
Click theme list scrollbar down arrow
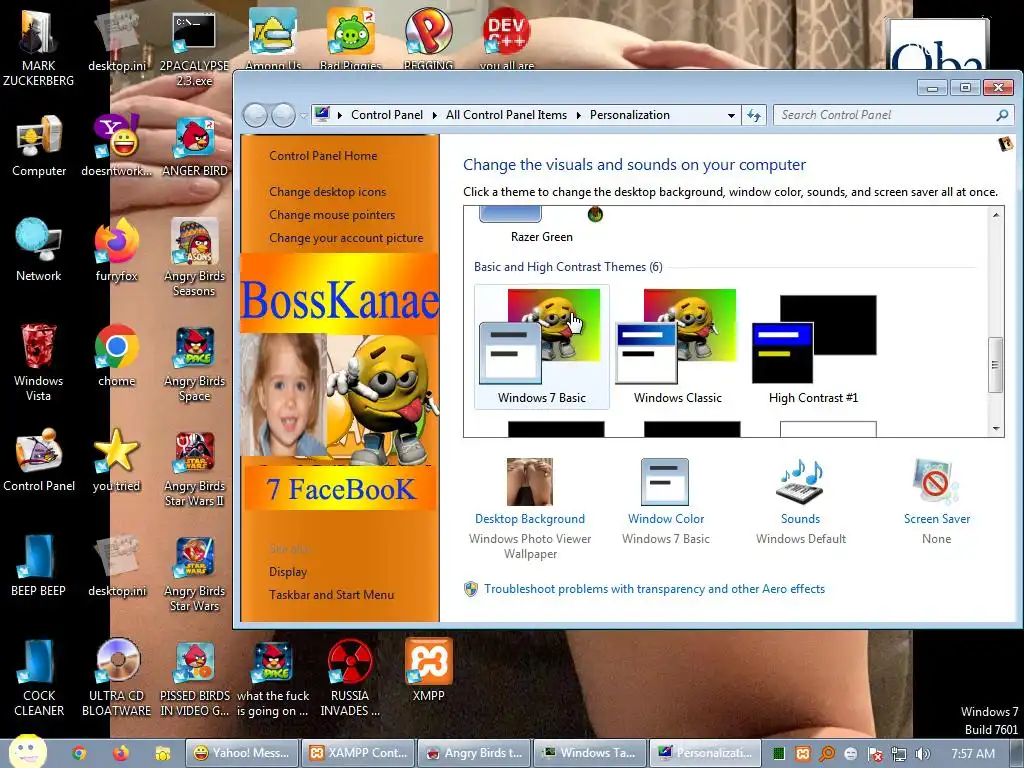(996, 429)
